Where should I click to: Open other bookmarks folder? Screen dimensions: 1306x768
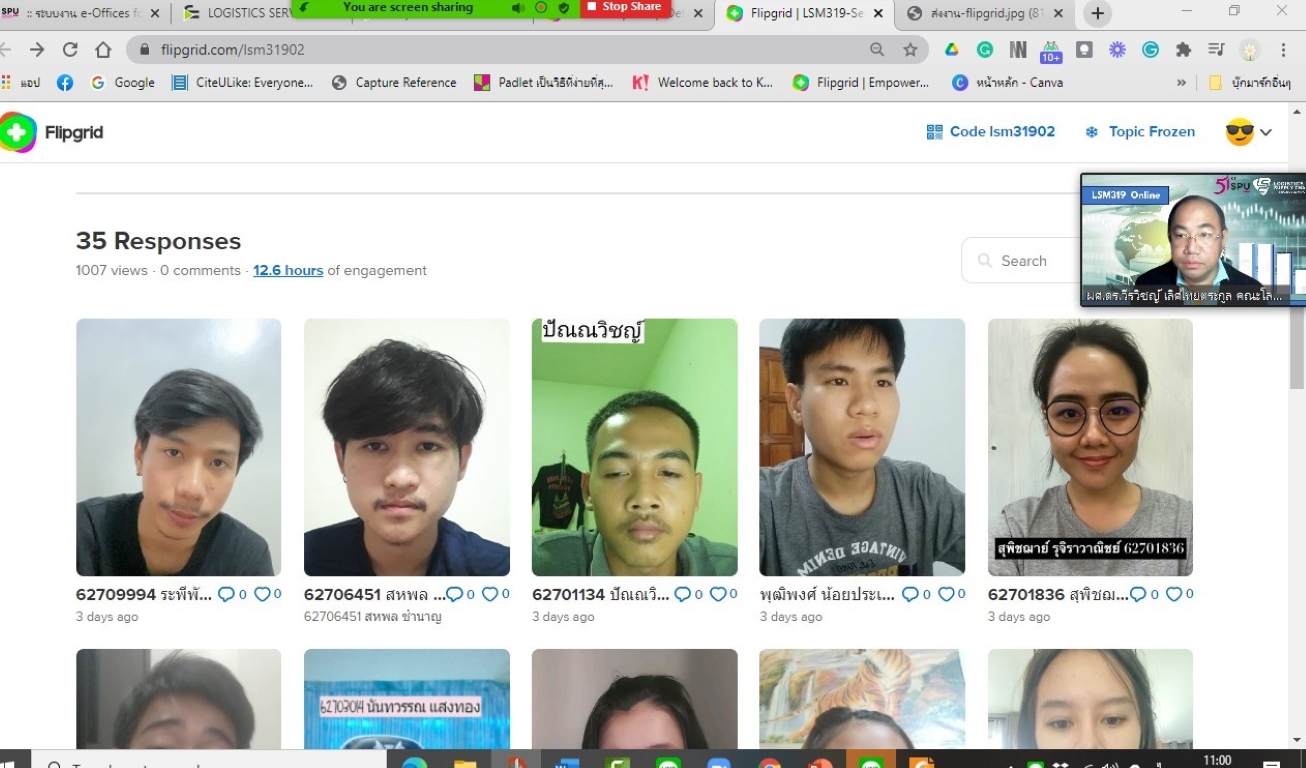tap(1250, 83)
